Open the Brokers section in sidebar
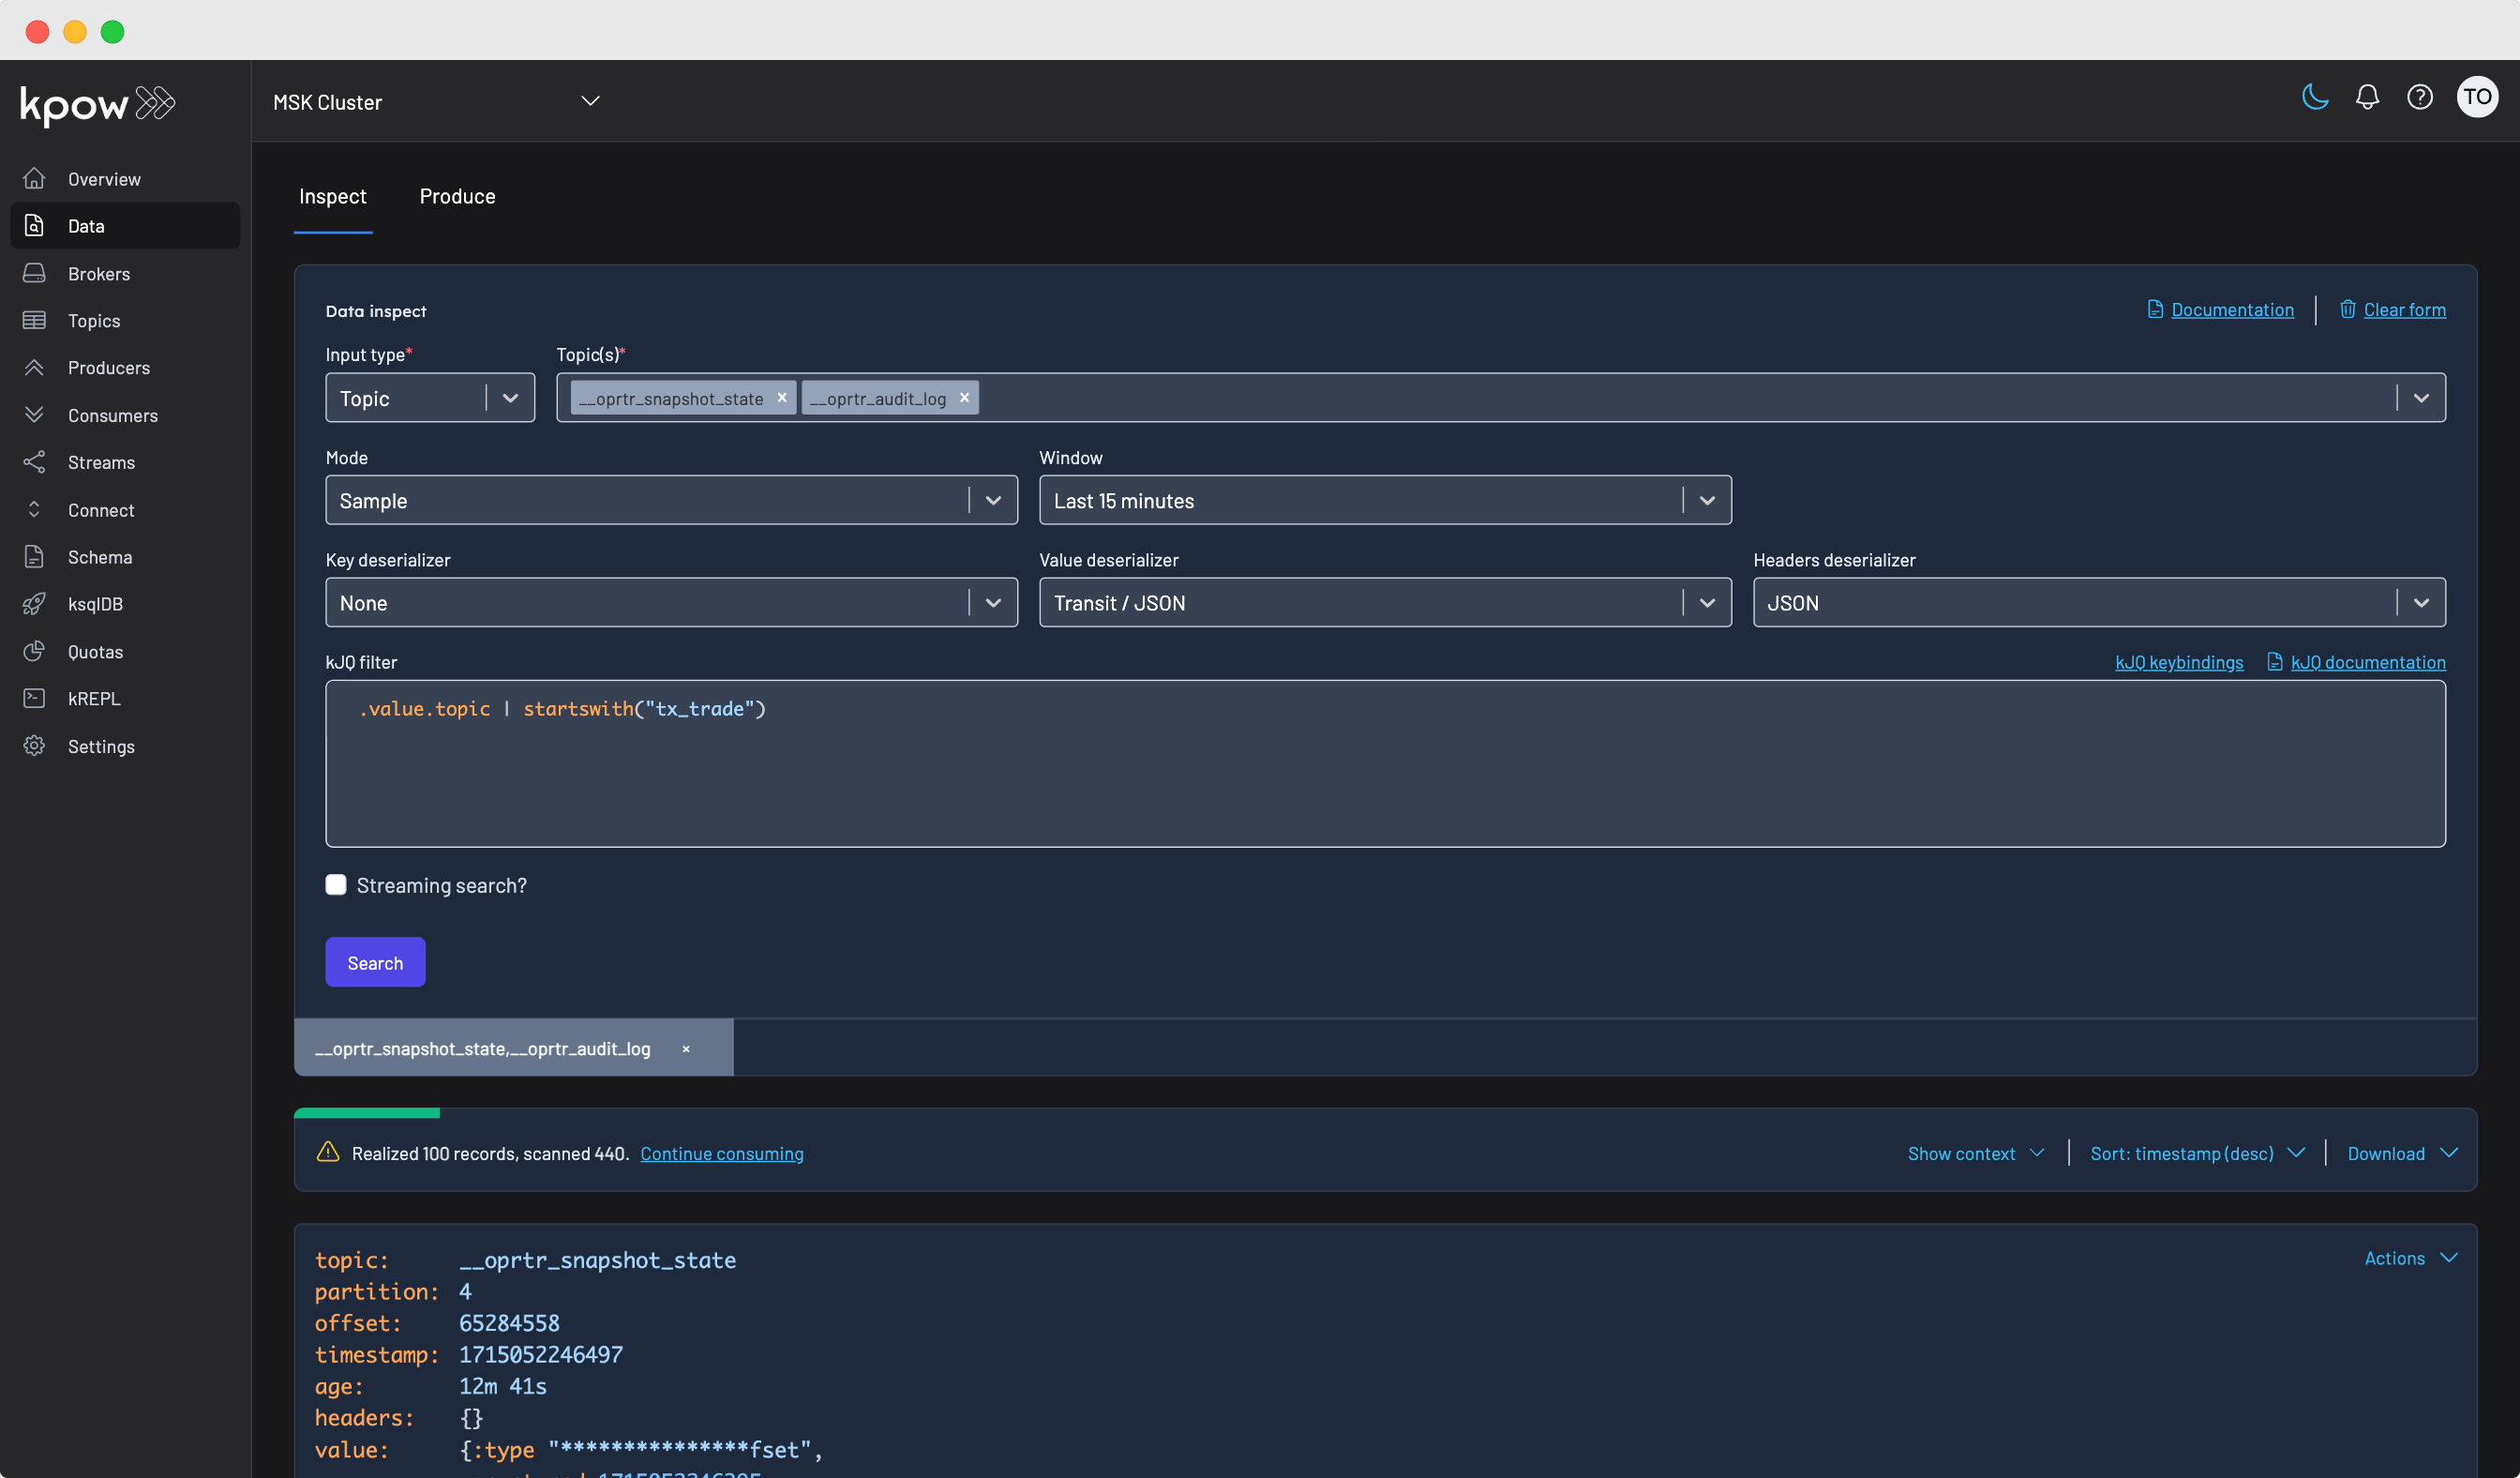 pos(98,273)
